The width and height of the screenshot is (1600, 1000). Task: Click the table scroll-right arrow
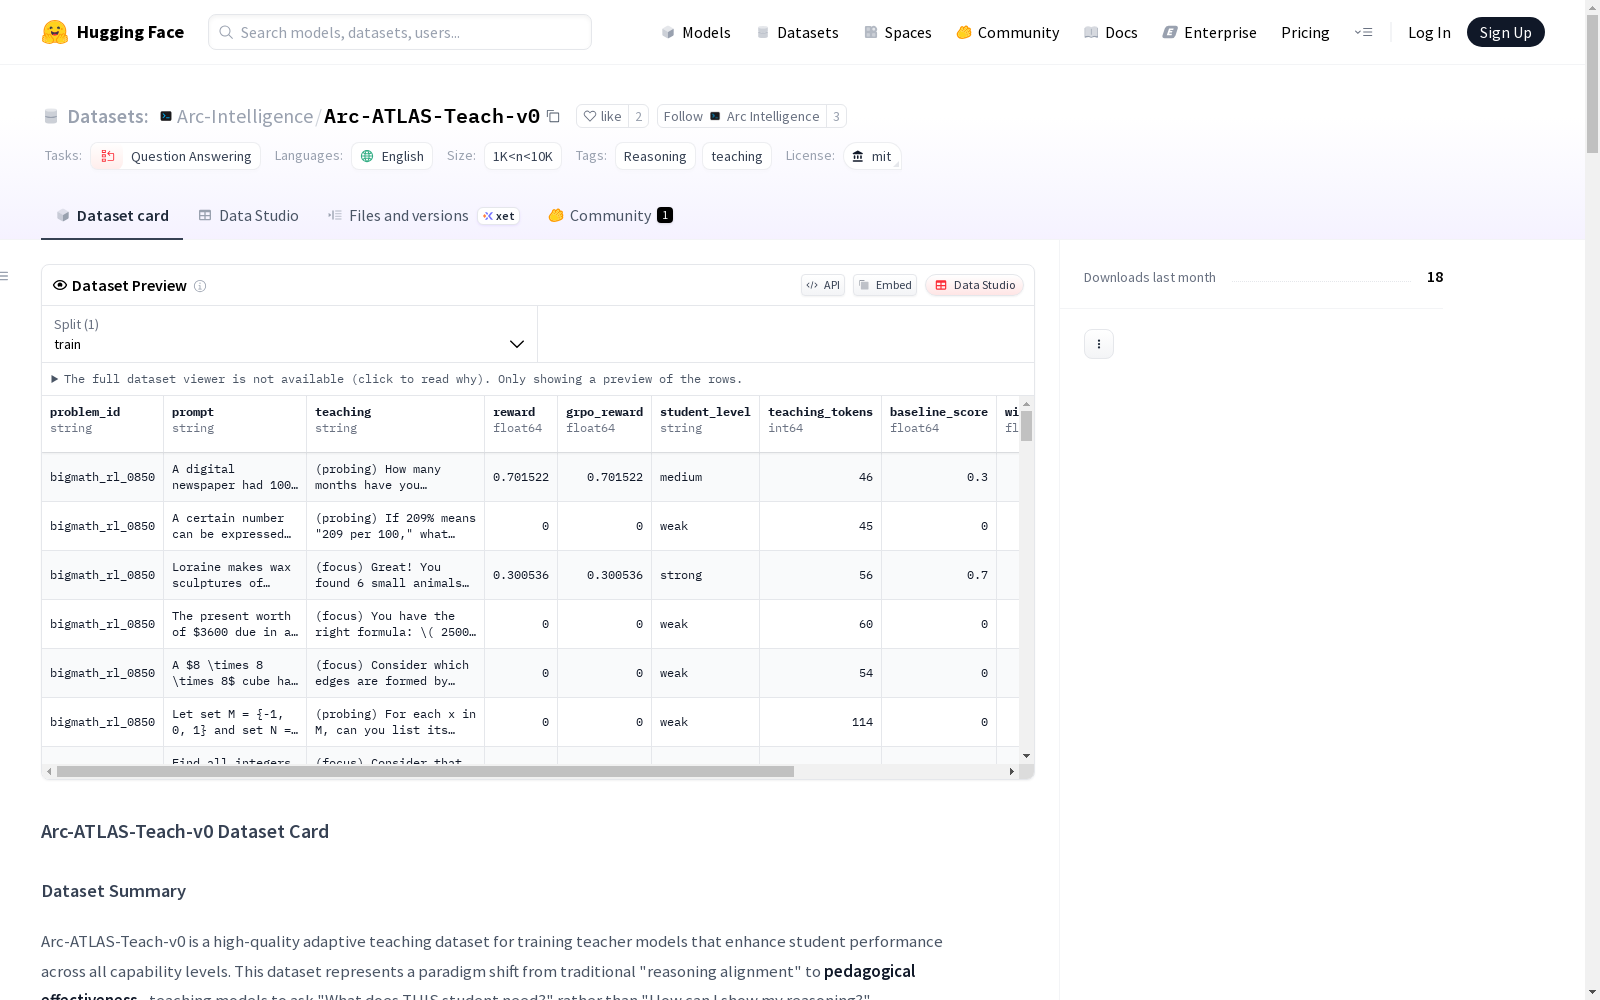(1012, 772)
